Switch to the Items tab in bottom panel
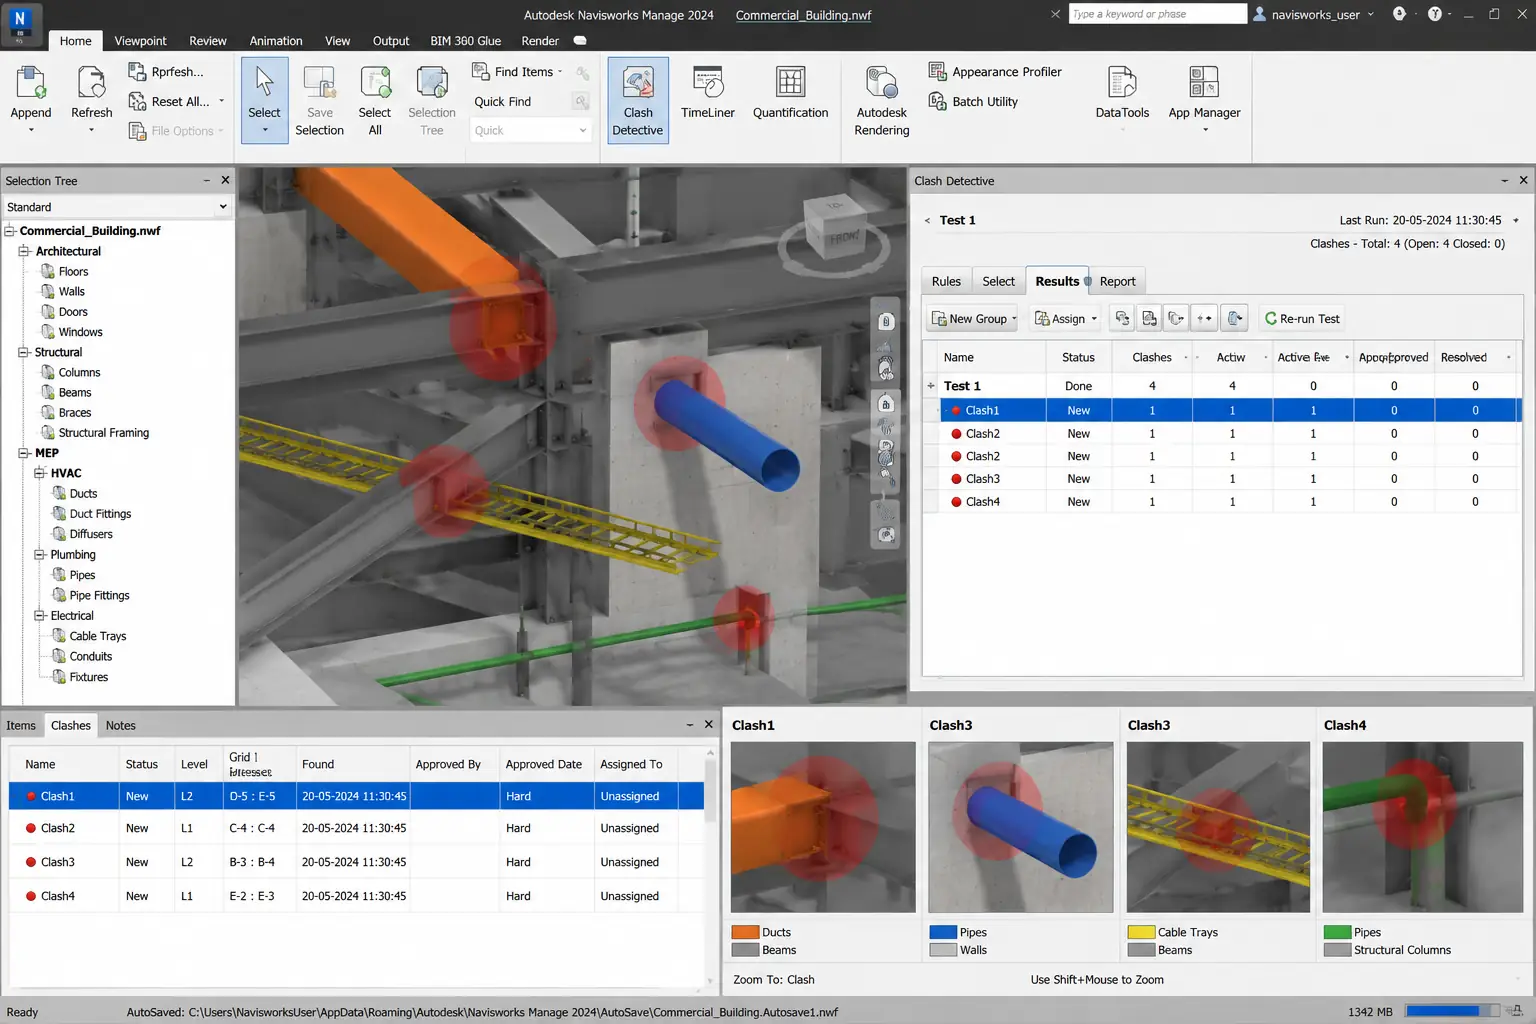1536x1024 pixels. click(21, 725)
